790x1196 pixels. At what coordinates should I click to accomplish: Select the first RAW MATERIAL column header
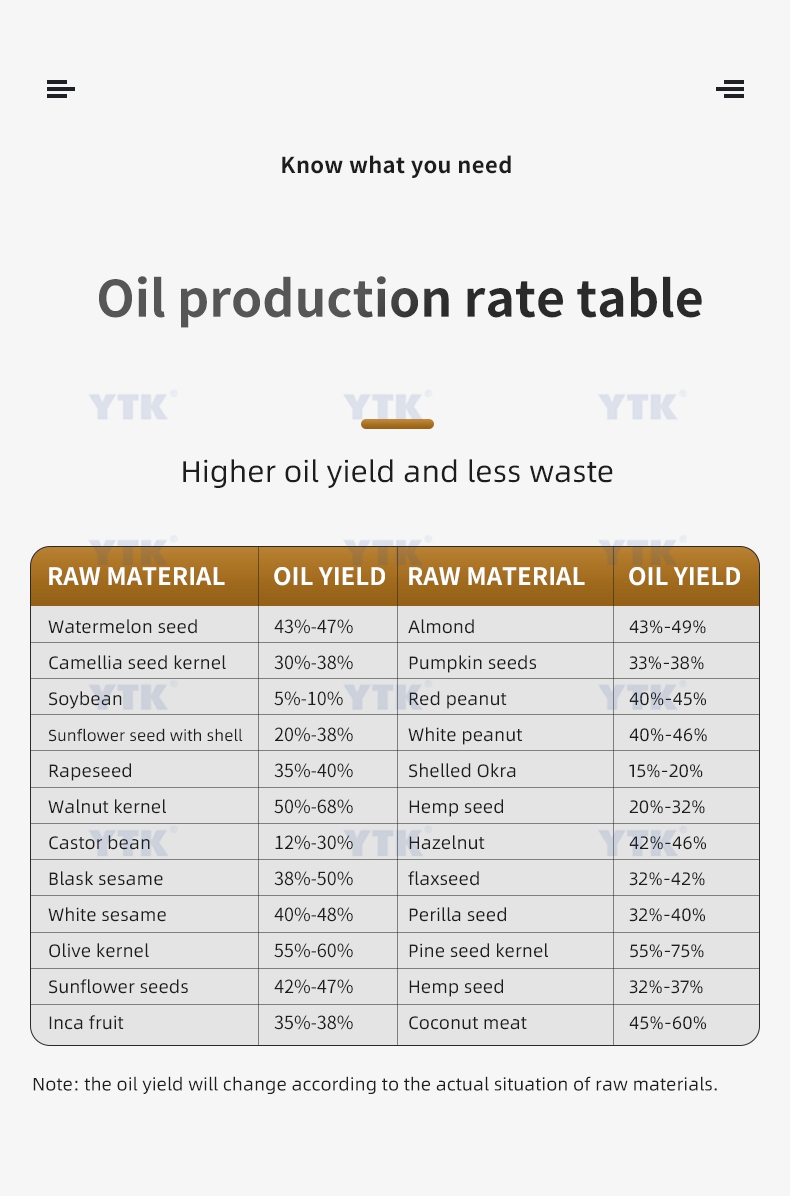tap(136, 577)
